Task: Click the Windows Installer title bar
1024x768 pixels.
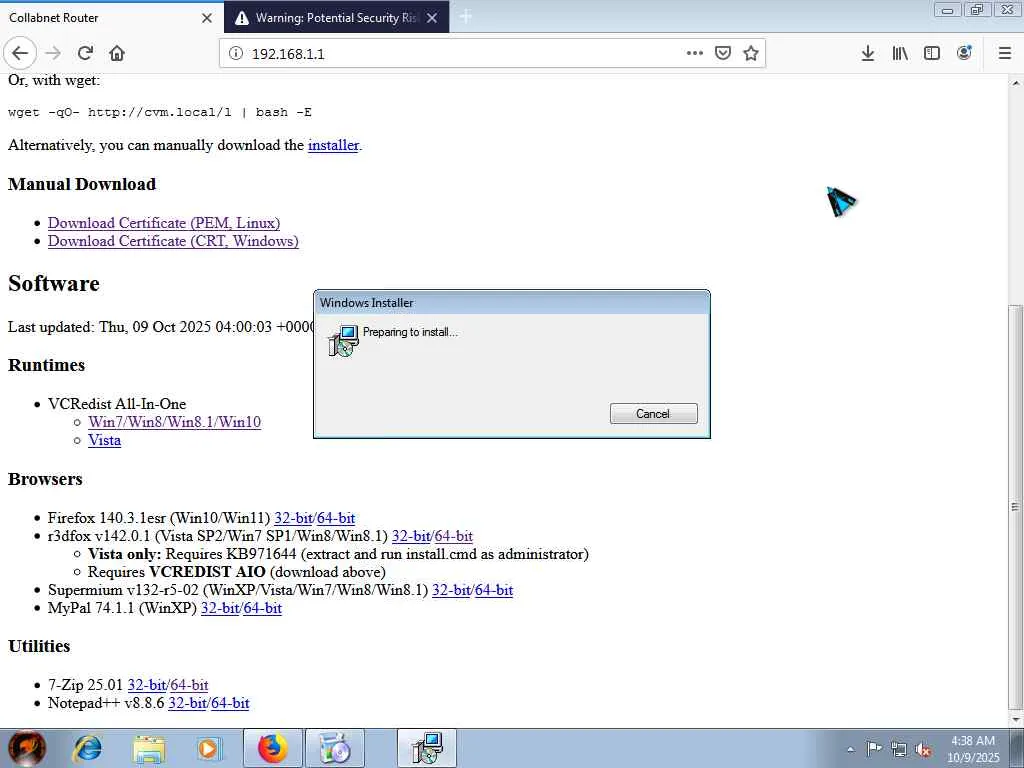Action: (x=512, y=302)
